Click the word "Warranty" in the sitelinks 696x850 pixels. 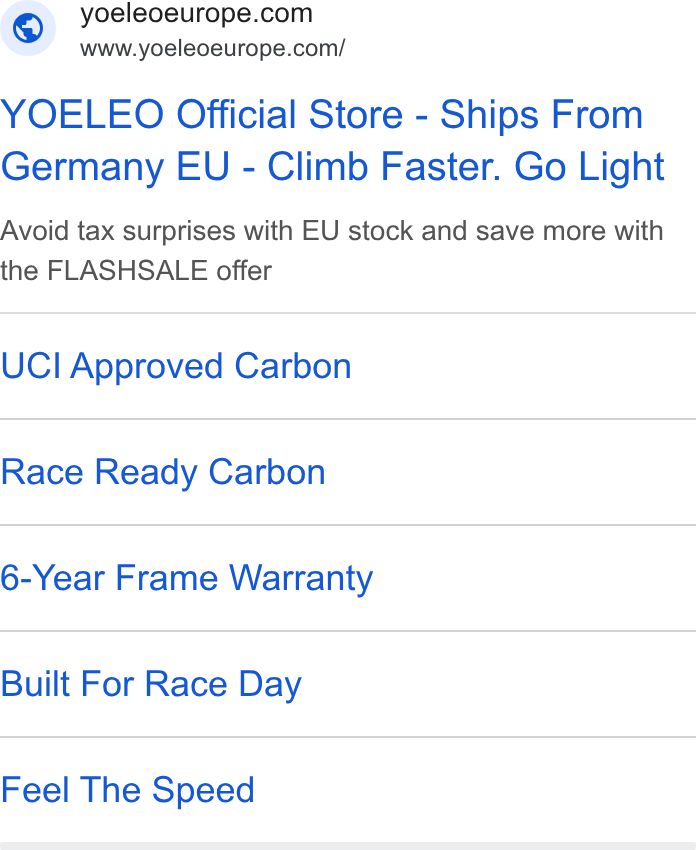pos(301,578)
